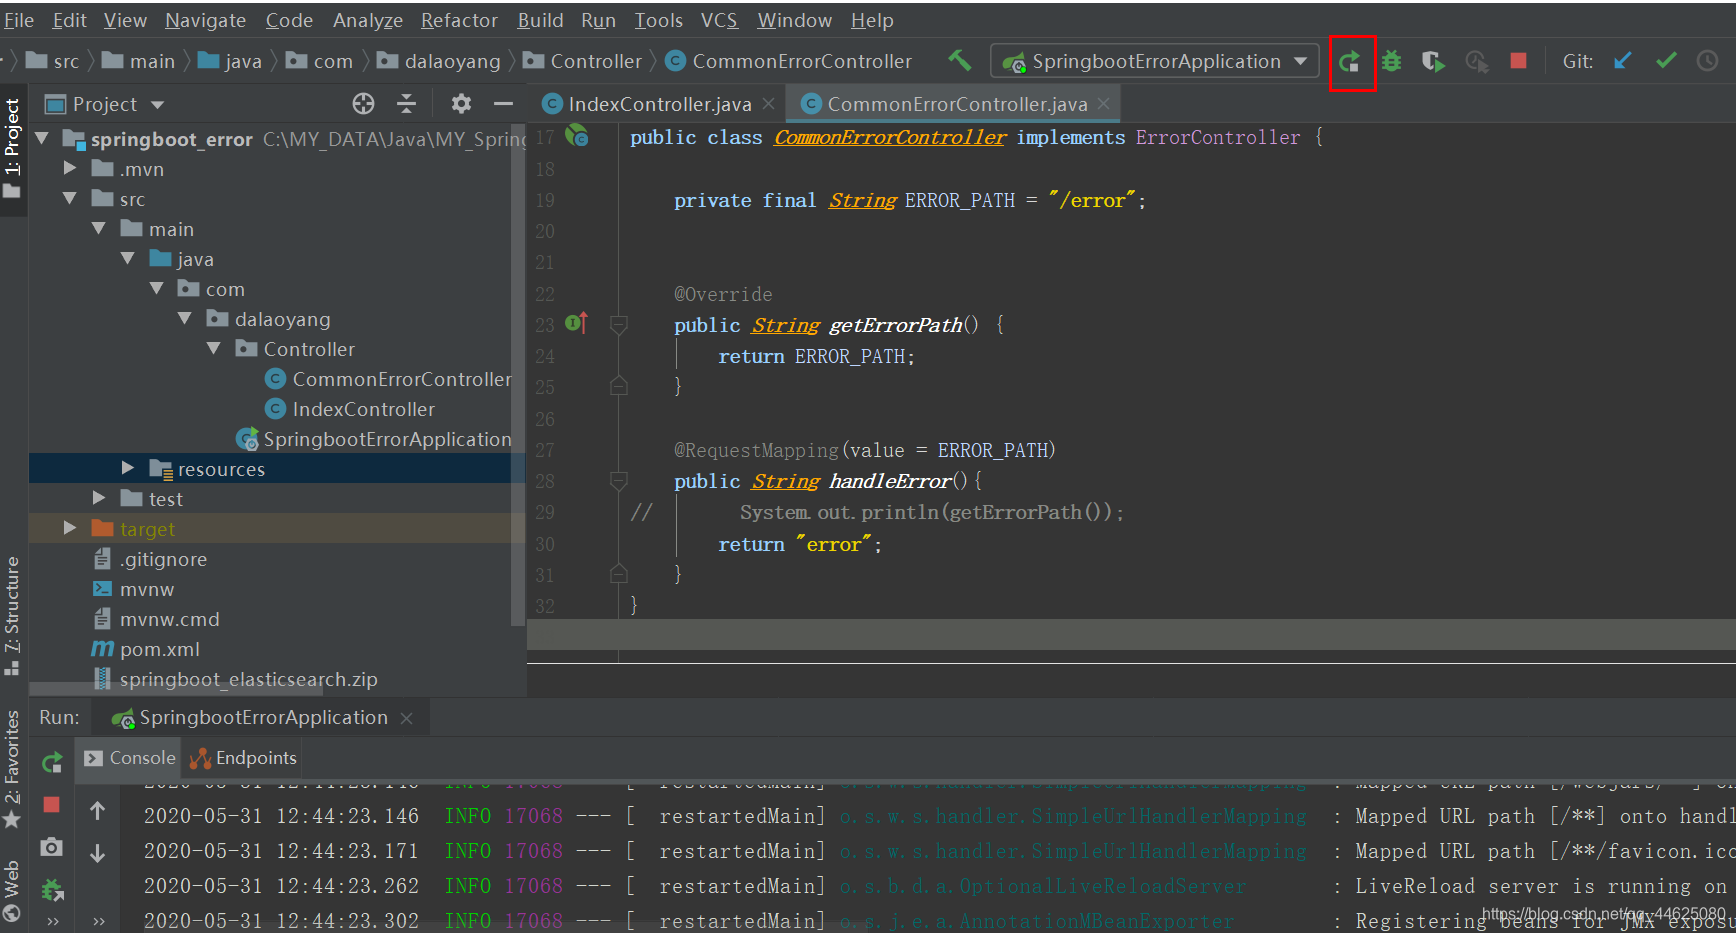Toggle fold end marker at line 25
The image size is (1736, 933).
pos(619,386)
